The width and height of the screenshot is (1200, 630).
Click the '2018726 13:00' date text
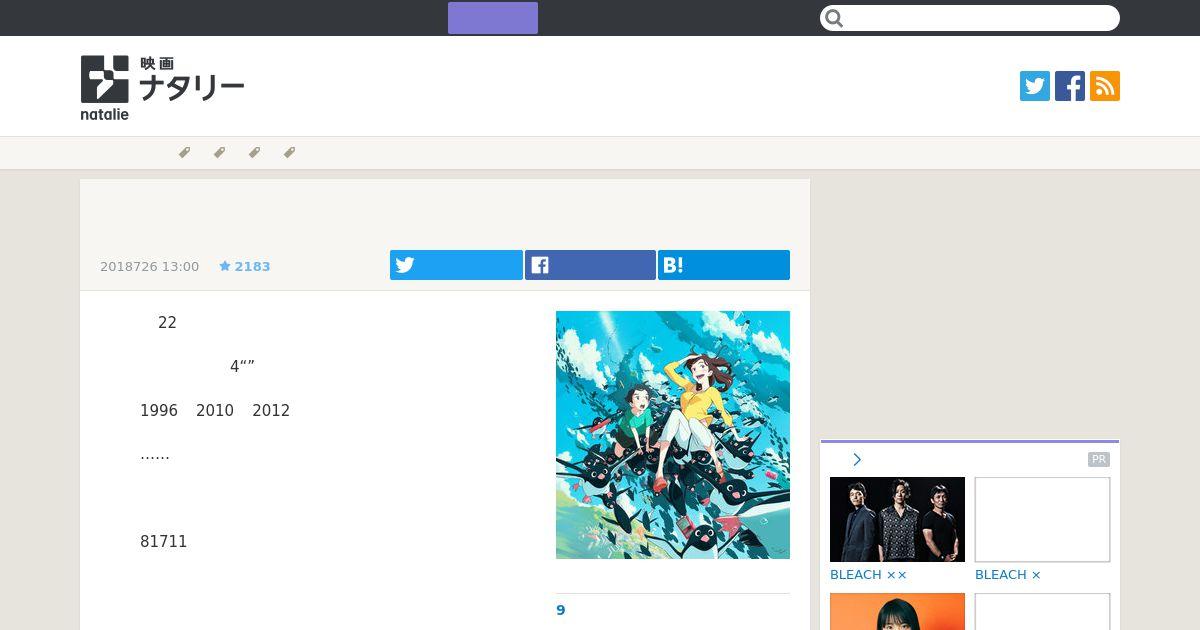tap(149, 266)
